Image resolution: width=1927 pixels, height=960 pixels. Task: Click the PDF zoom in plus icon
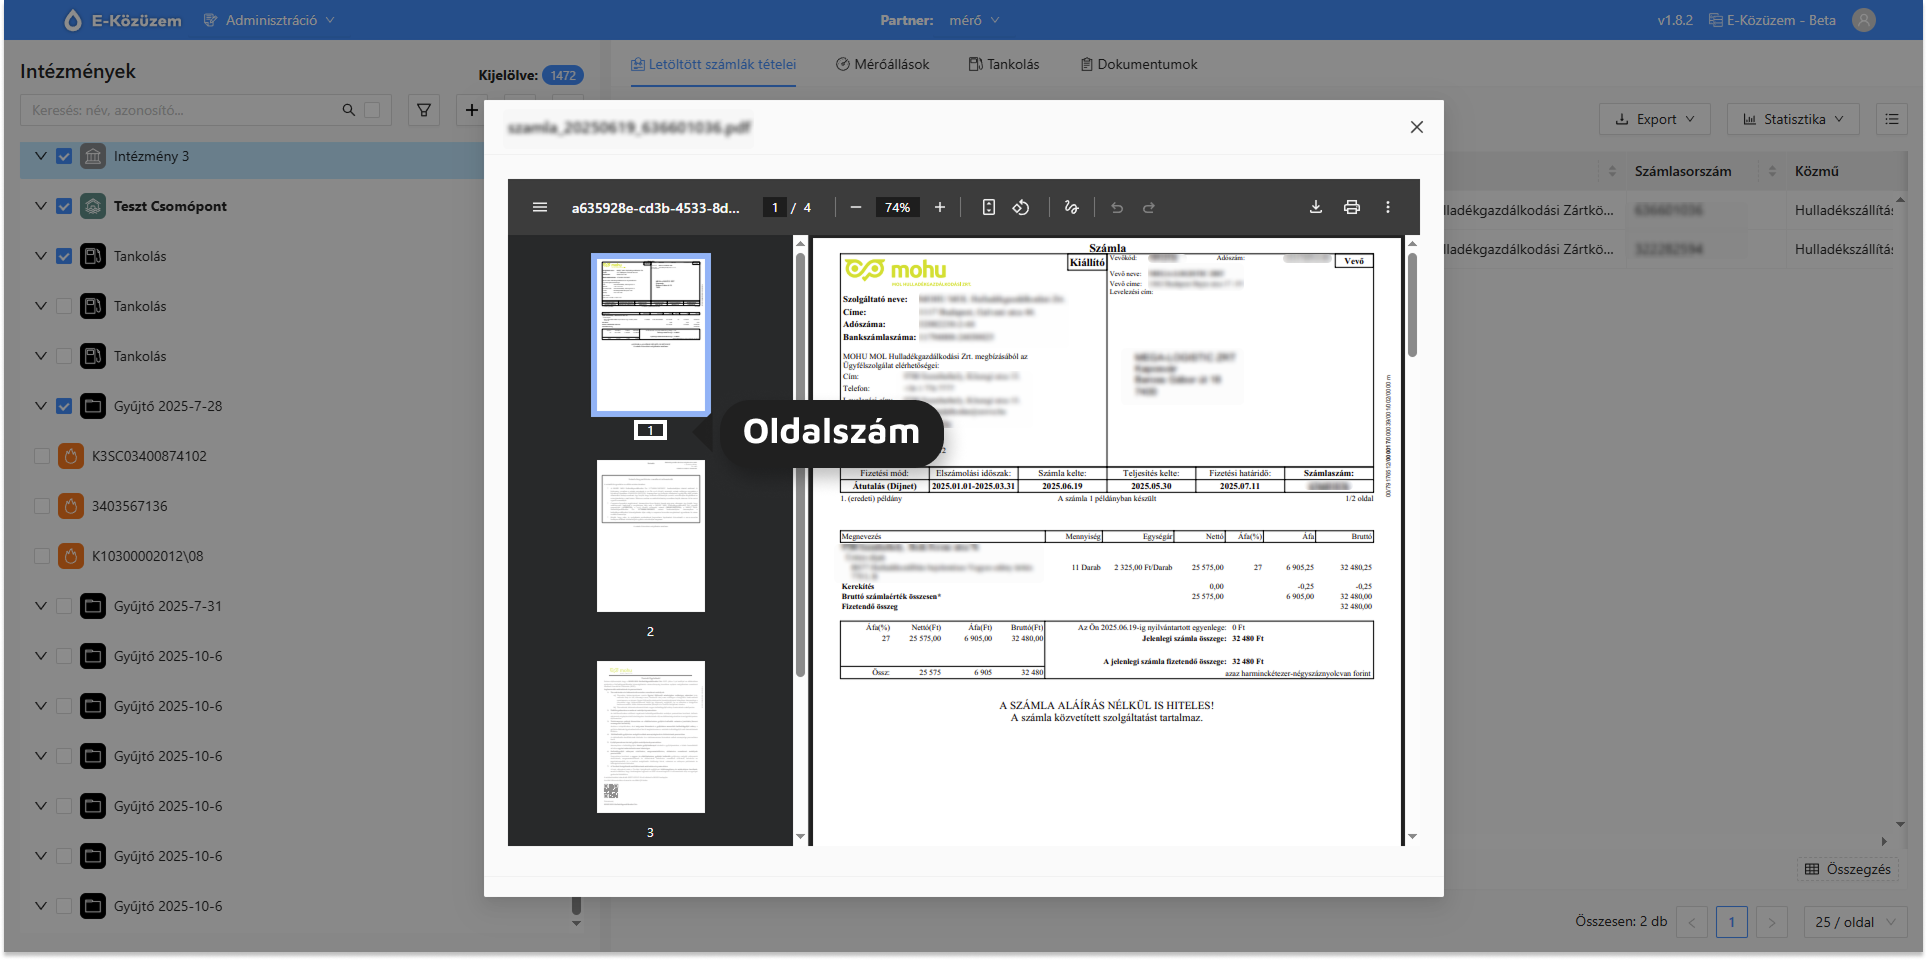click(x=940, y=207)
